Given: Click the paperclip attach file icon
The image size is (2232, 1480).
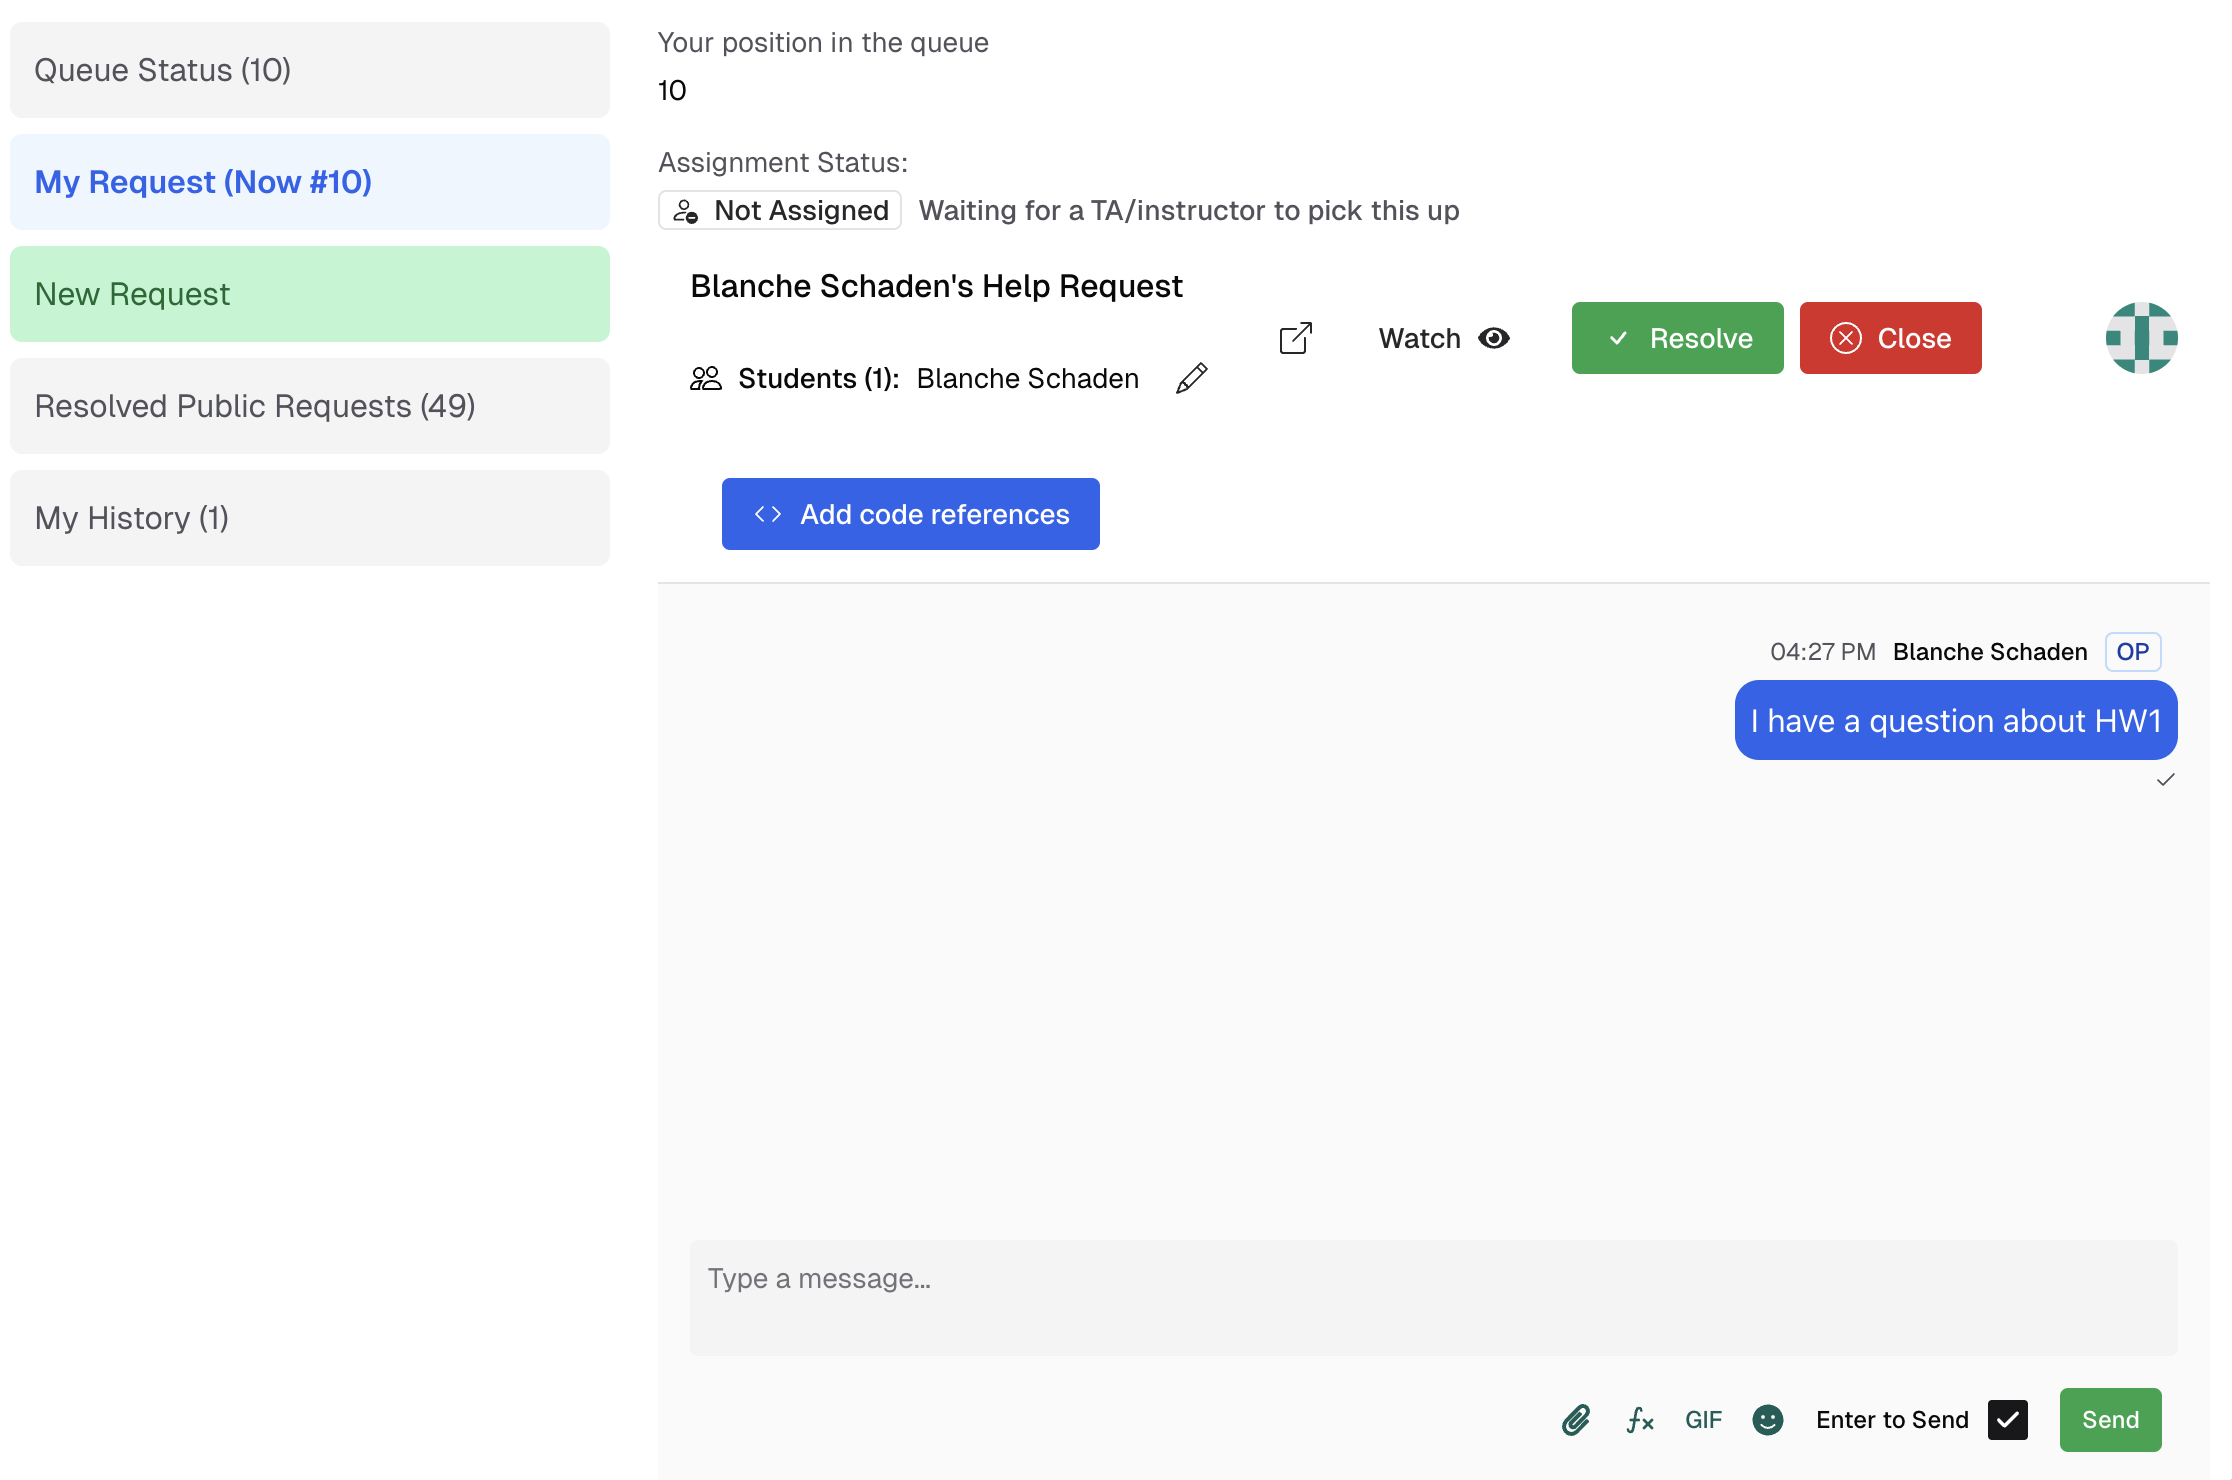Looking at the screenshot, I should point(1576,1419).
